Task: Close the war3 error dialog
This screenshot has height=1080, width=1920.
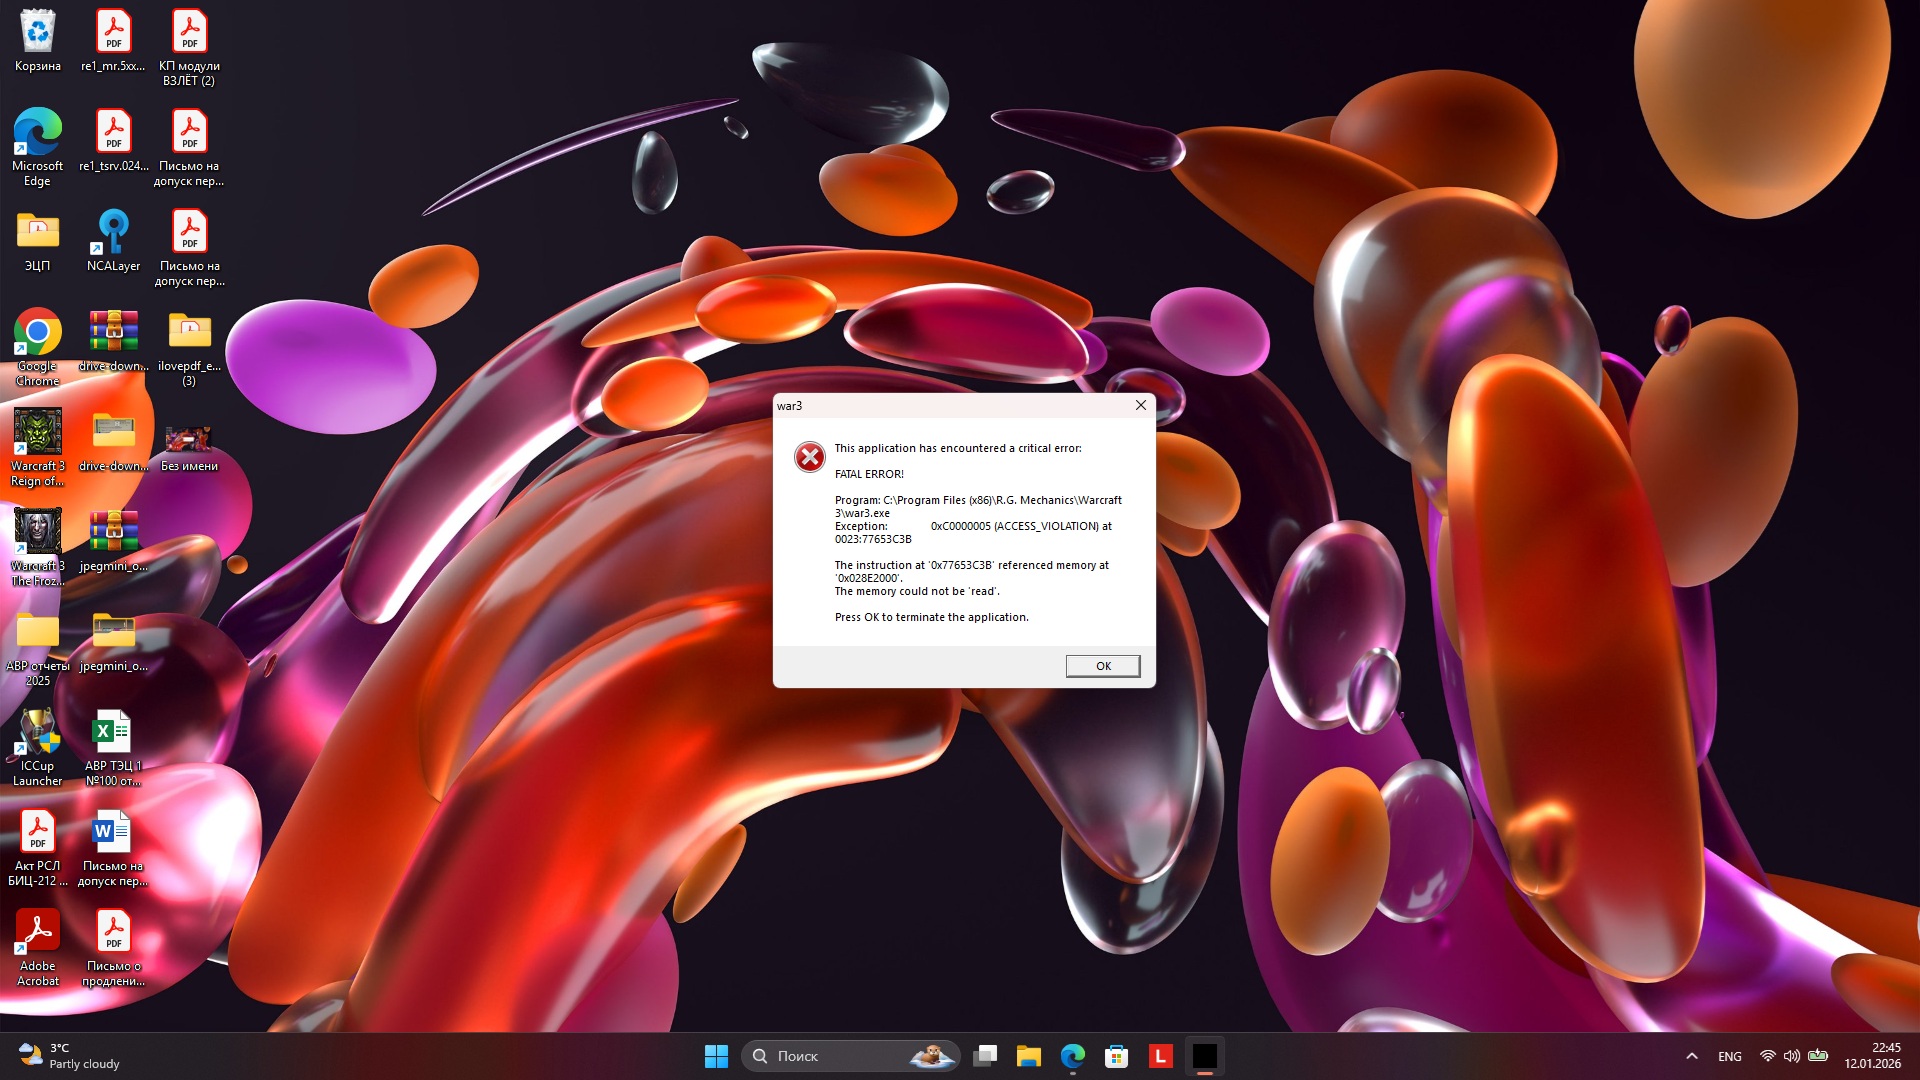Action: click(x=1140, y=405)
